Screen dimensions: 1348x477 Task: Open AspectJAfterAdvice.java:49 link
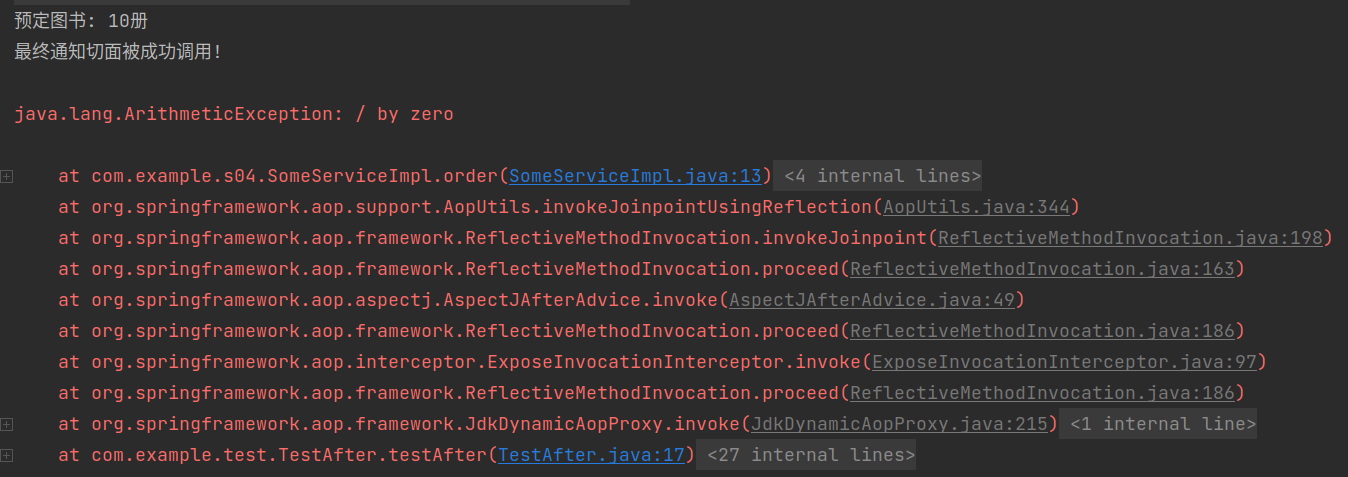[x=872, y=300]
